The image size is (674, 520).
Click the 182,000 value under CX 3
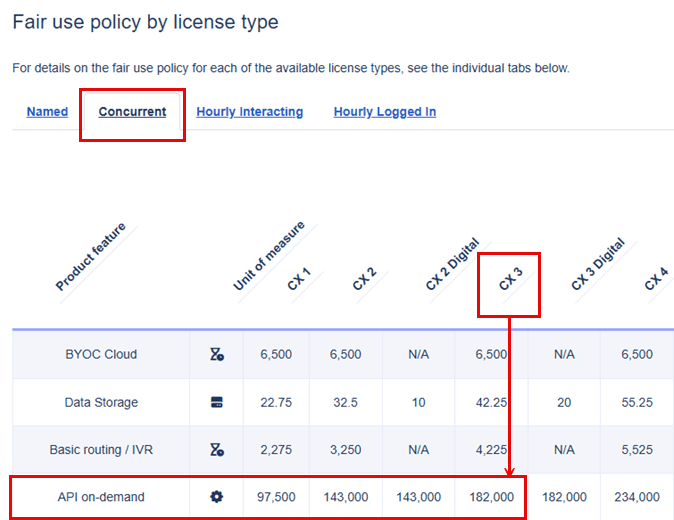click(490, 497)
